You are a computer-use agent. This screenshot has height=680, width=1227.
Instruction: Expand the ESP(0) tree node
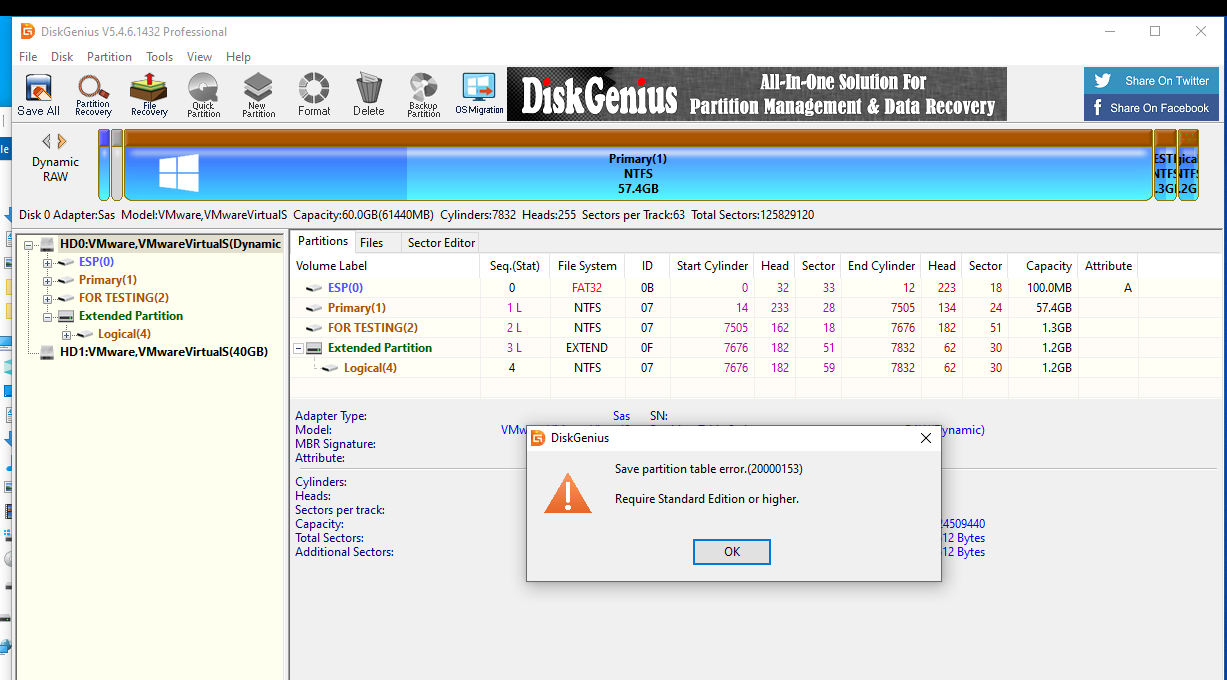(x=48, y=262)
